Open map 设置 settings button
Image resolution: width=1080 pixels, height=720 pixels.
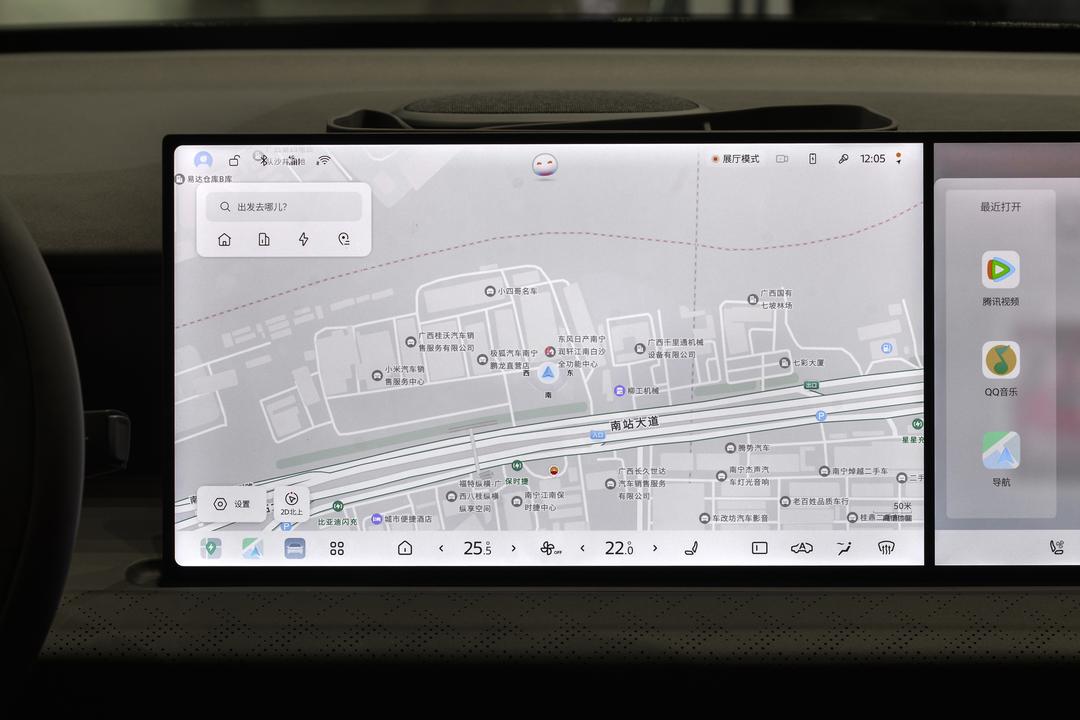[x=231, y=504]
